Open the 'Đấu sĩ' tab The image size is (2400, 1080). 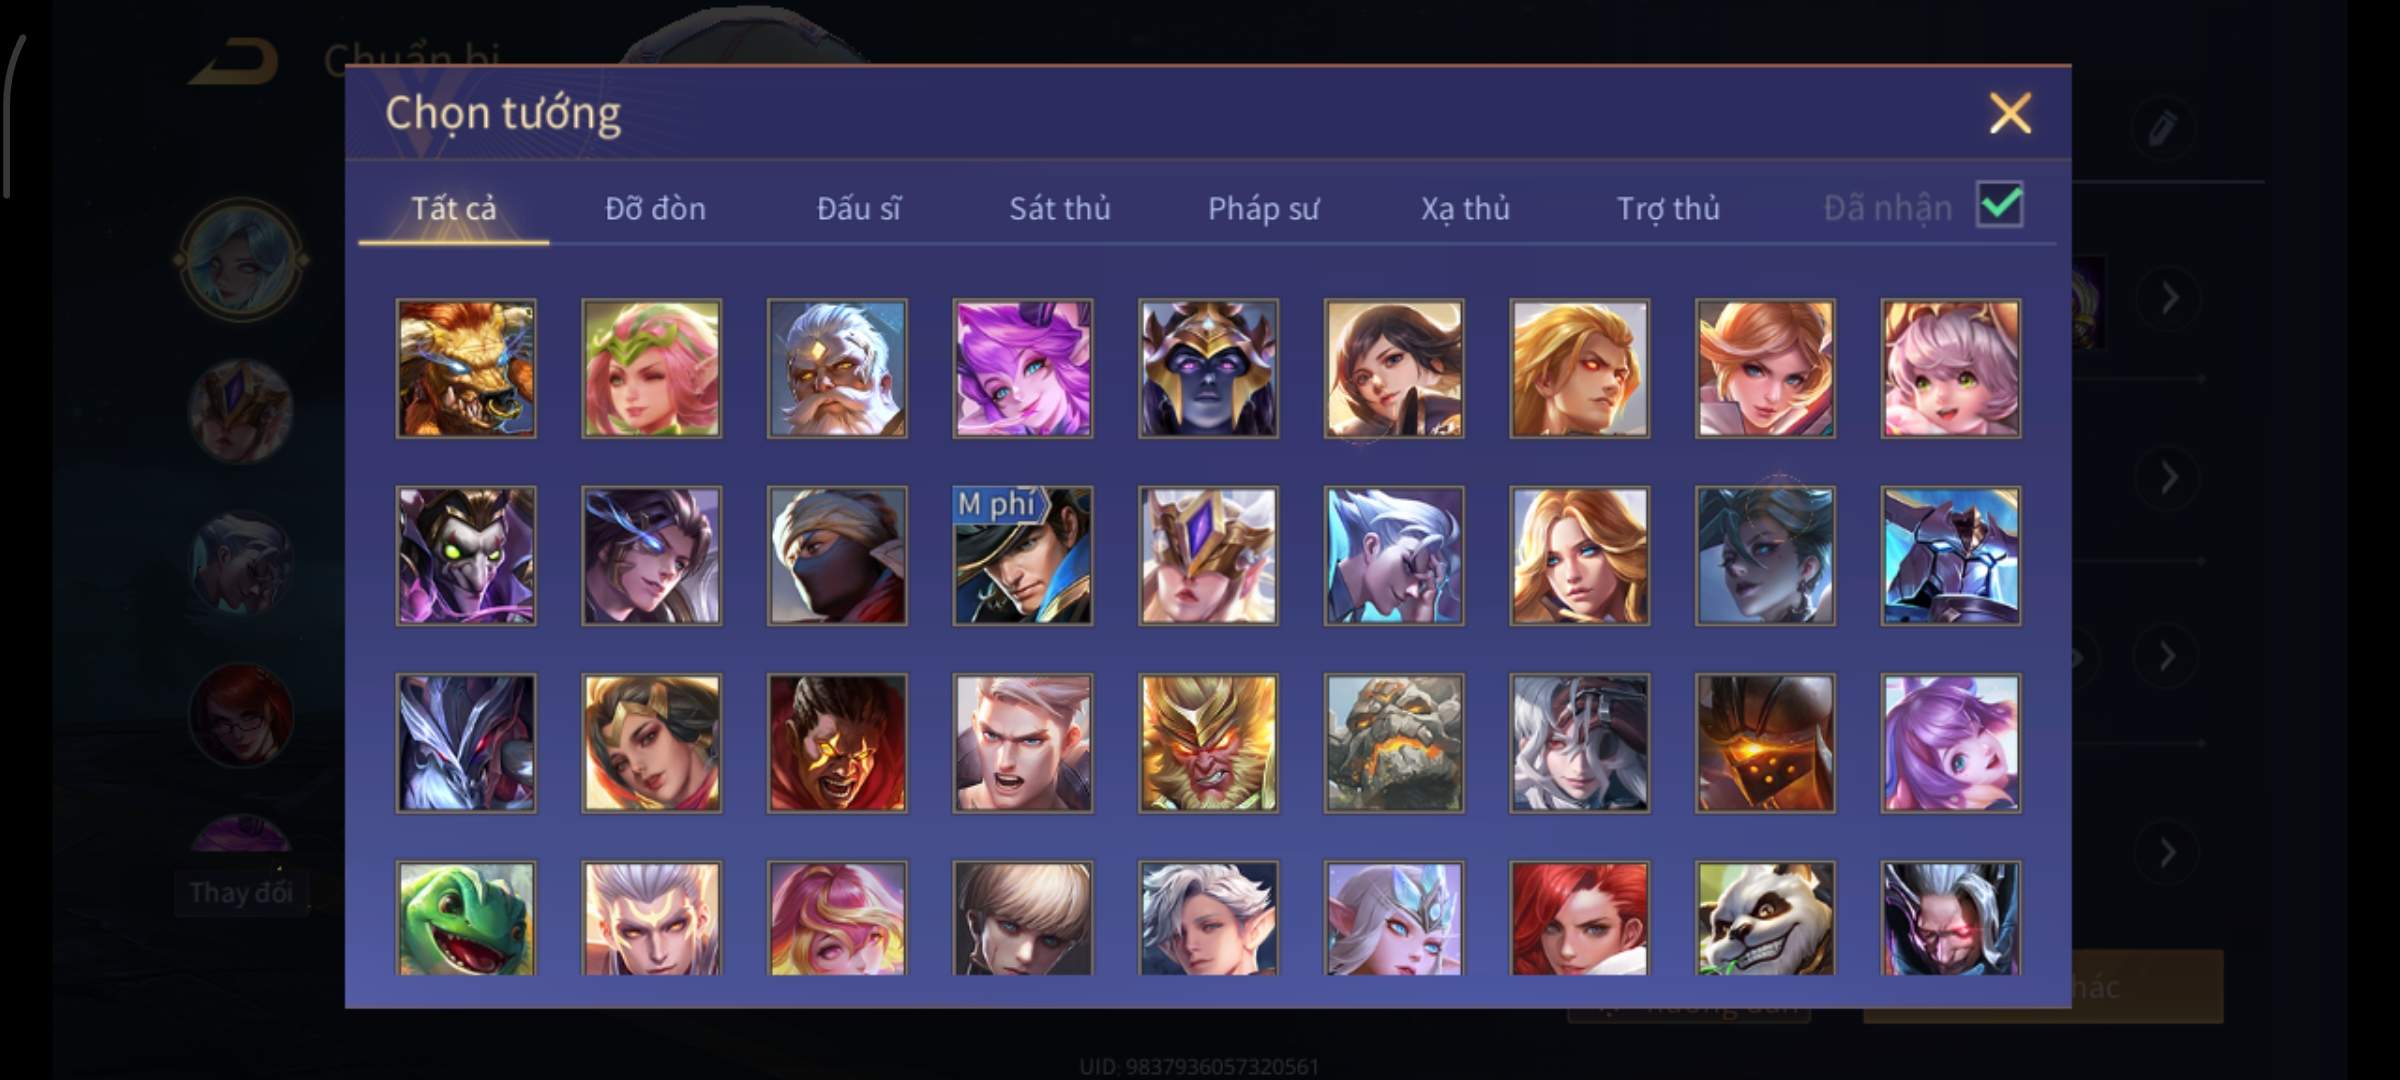coord(858,208)
